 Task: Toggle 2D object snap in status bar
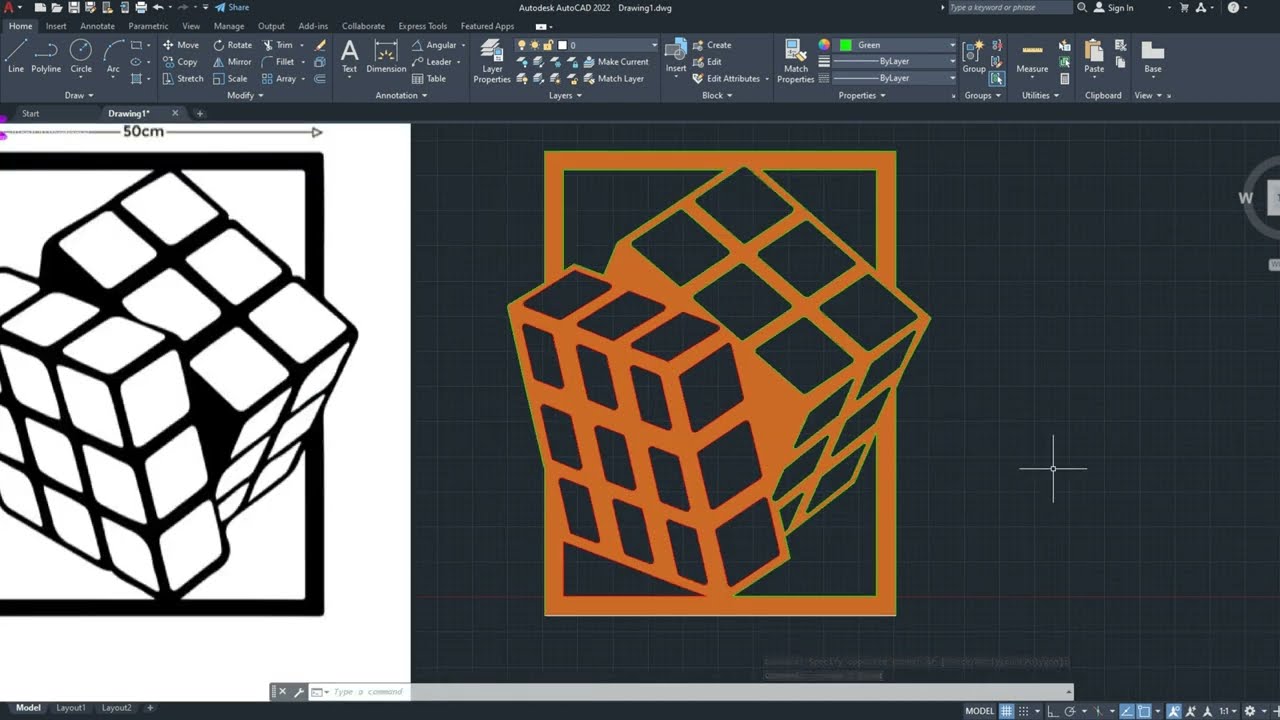point(1145,711)
